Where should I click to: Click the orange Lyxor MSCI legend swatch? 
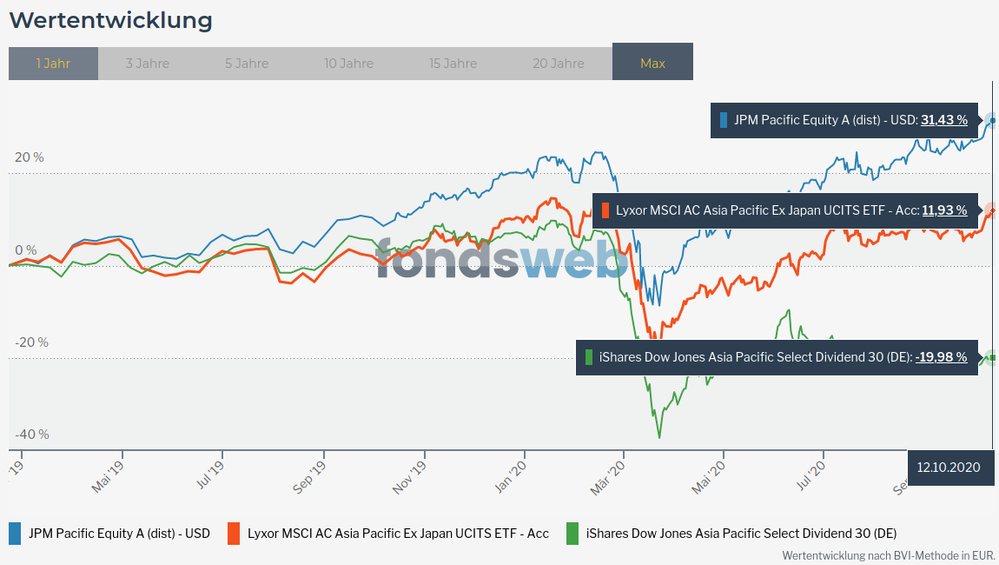tap(234, 533)
